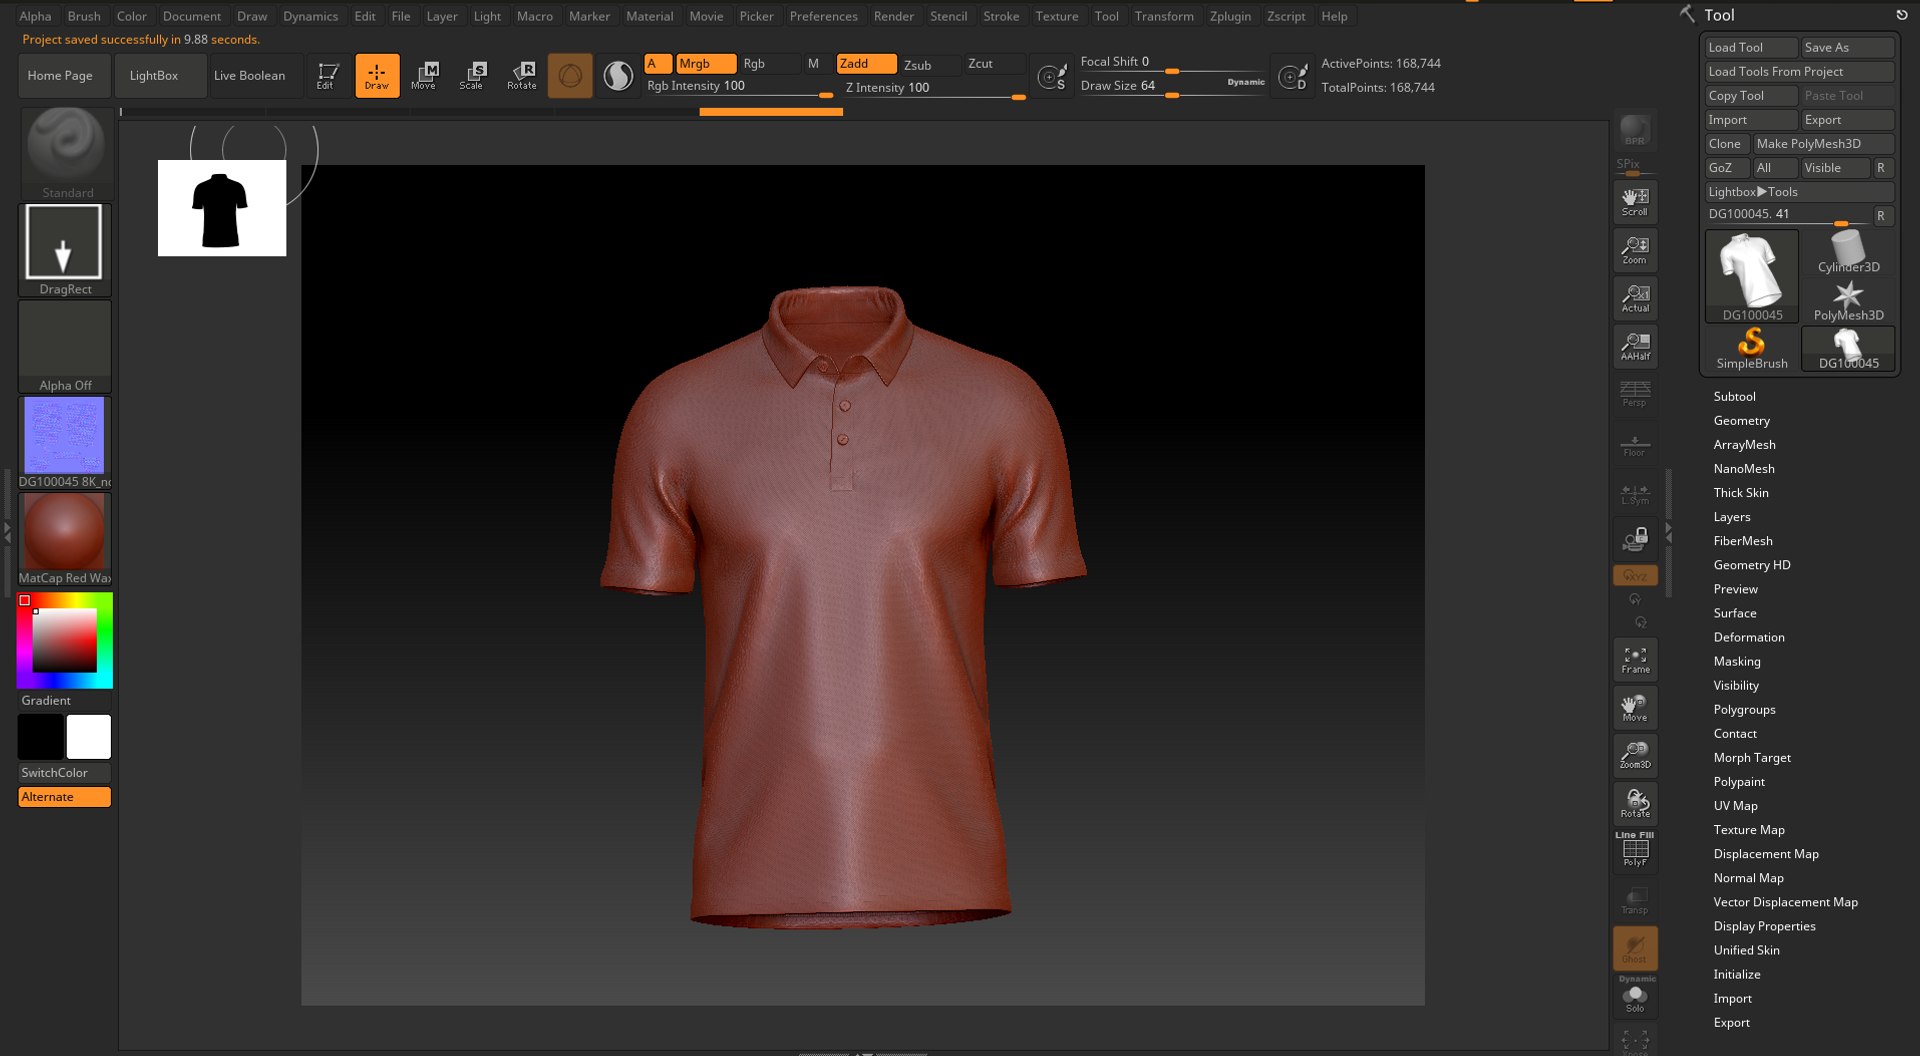Adjust the Draw Size slider
The image size is (1920, 1056).
pyautogui.click(x=1172, y=87)
